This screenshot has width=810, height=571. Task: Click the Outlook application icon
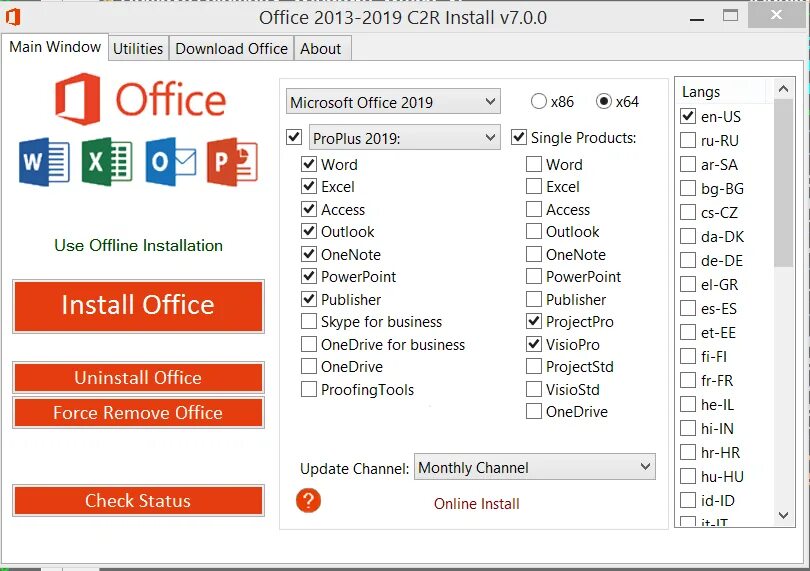pos(170,161)
